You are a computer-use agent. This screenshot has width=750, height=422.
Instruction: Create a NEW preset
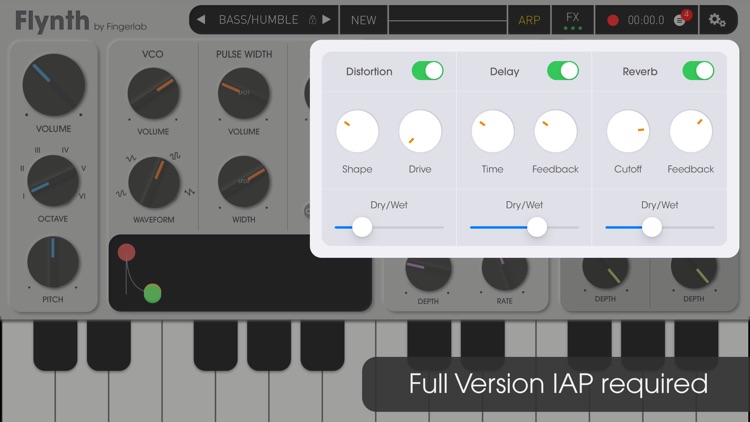pyautogui.click(x=364, y=20)
